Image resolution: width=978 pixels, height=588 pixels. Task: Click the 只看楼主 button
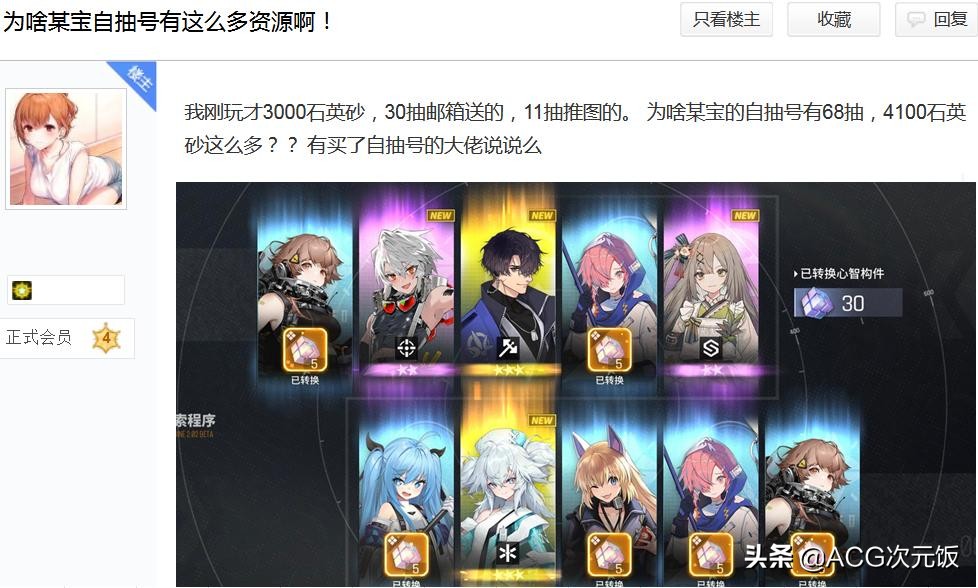click(x=726, y=19)
